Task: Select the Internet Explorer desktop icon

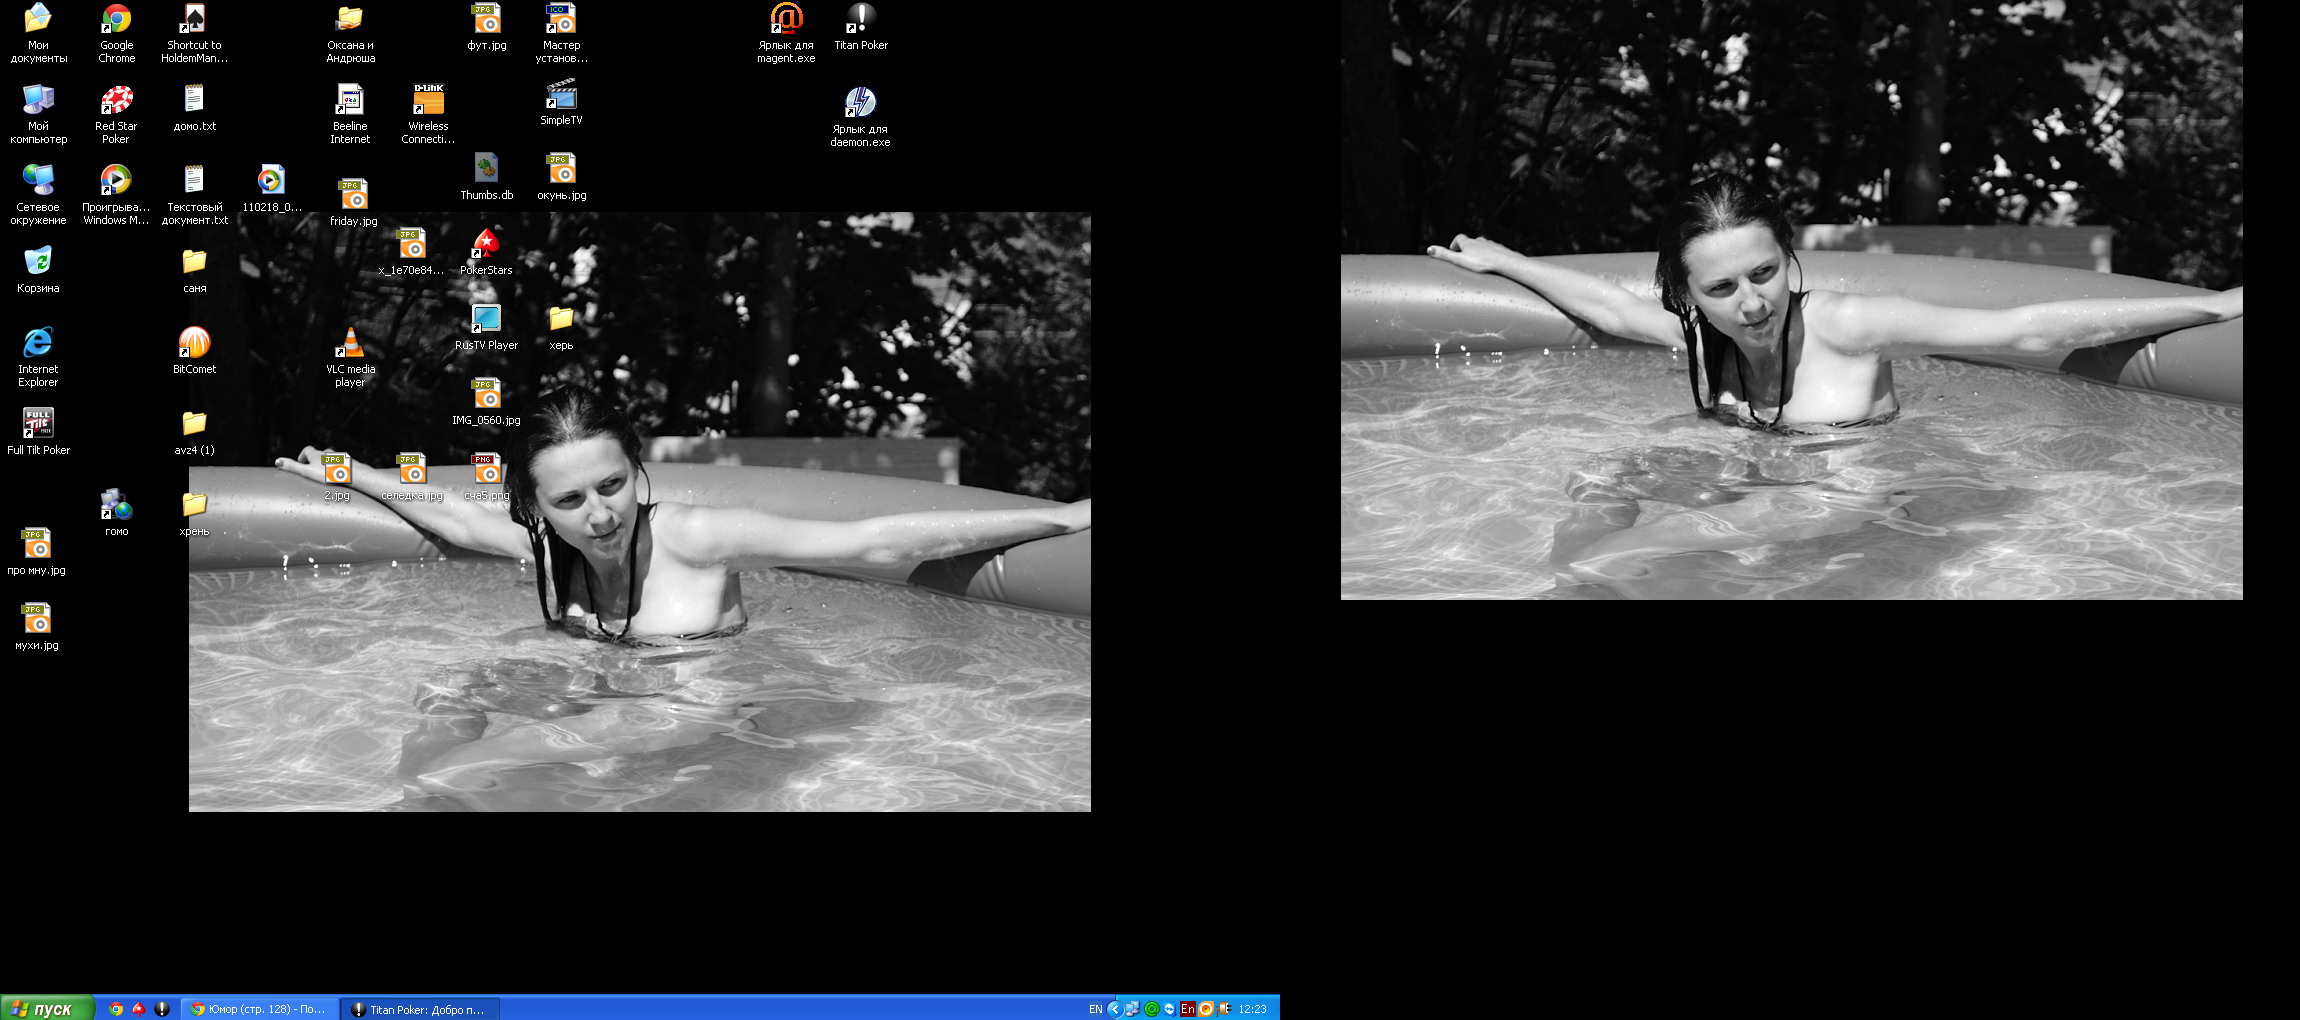Action: click(x=38, y=344)
